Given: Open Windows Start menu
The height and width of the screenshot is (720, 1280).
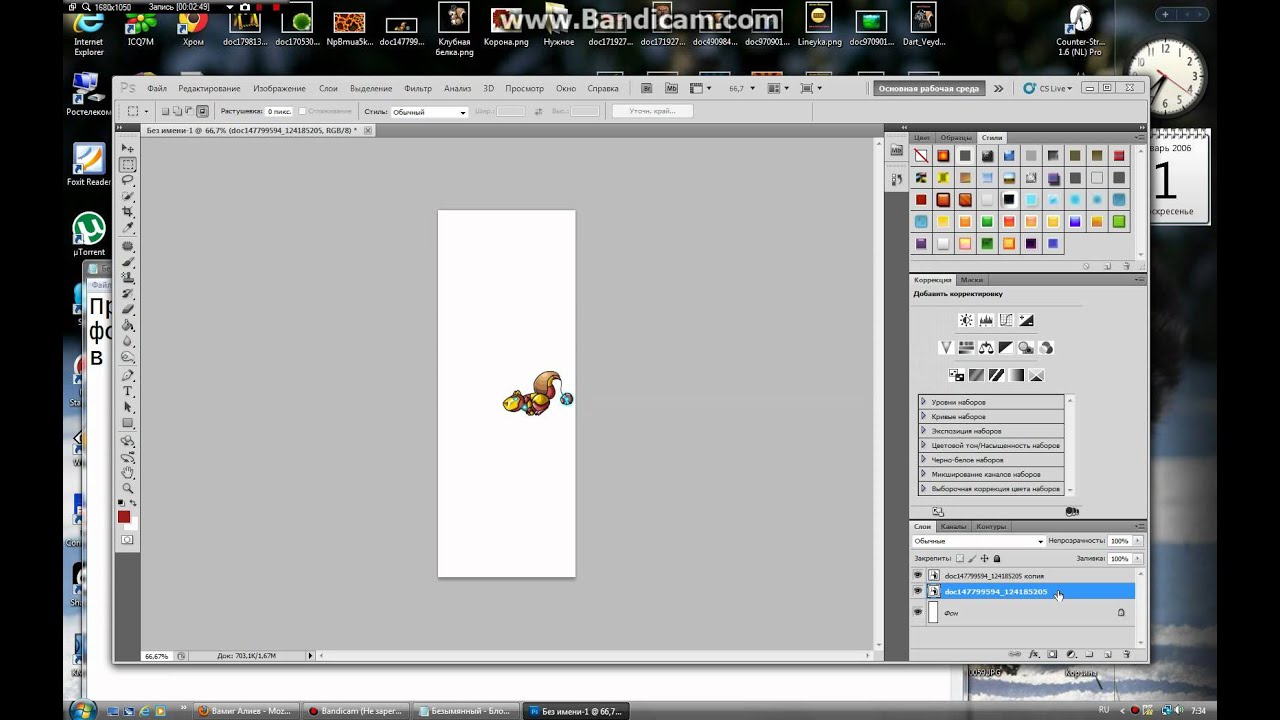Looking at the screenshot, I should coord(83,710).
